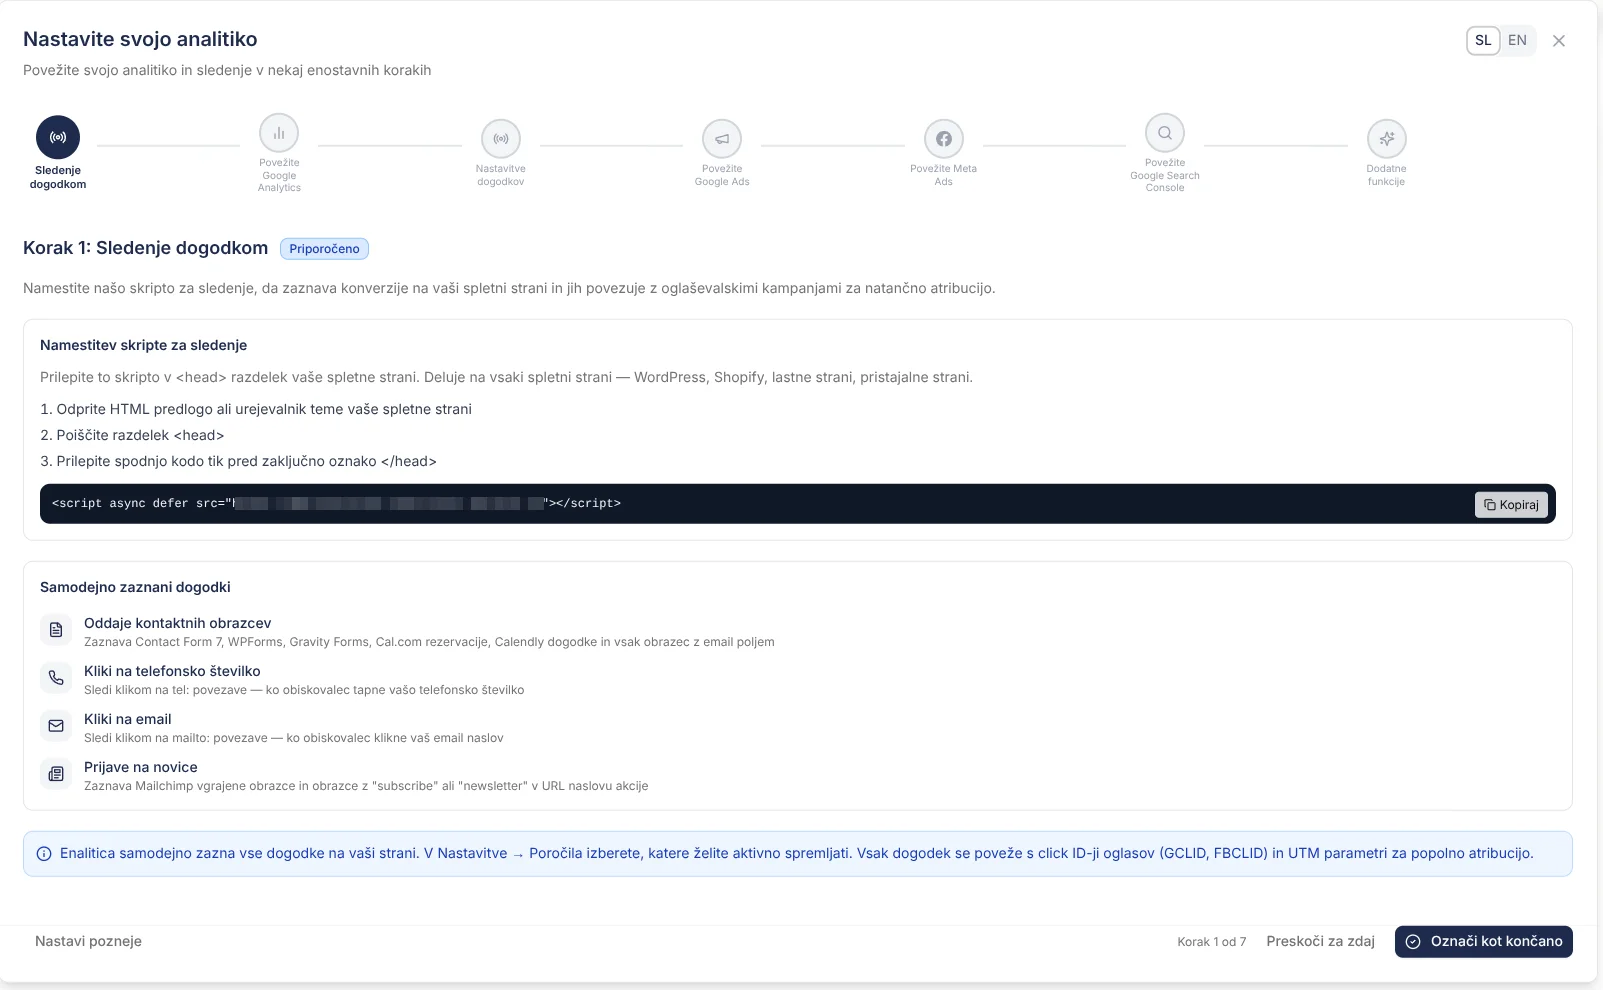Image resolution: width=1603 pixels, height=990 pixels.
Task: Select the Dodatne funkcije sparkle icon
Action: [x=1386, y=139]
